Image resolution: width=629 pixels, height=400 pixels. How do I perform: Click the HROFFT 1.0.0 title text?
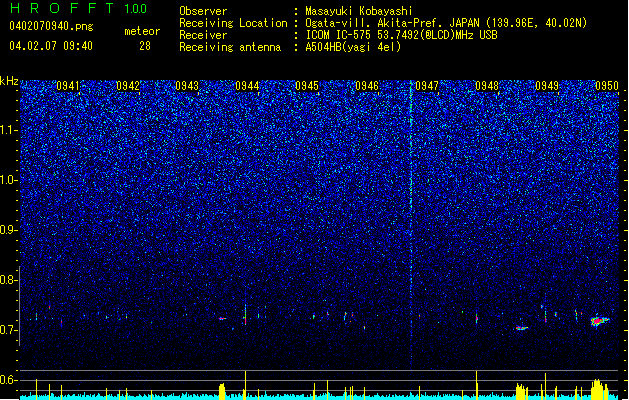tap(79, 8)
